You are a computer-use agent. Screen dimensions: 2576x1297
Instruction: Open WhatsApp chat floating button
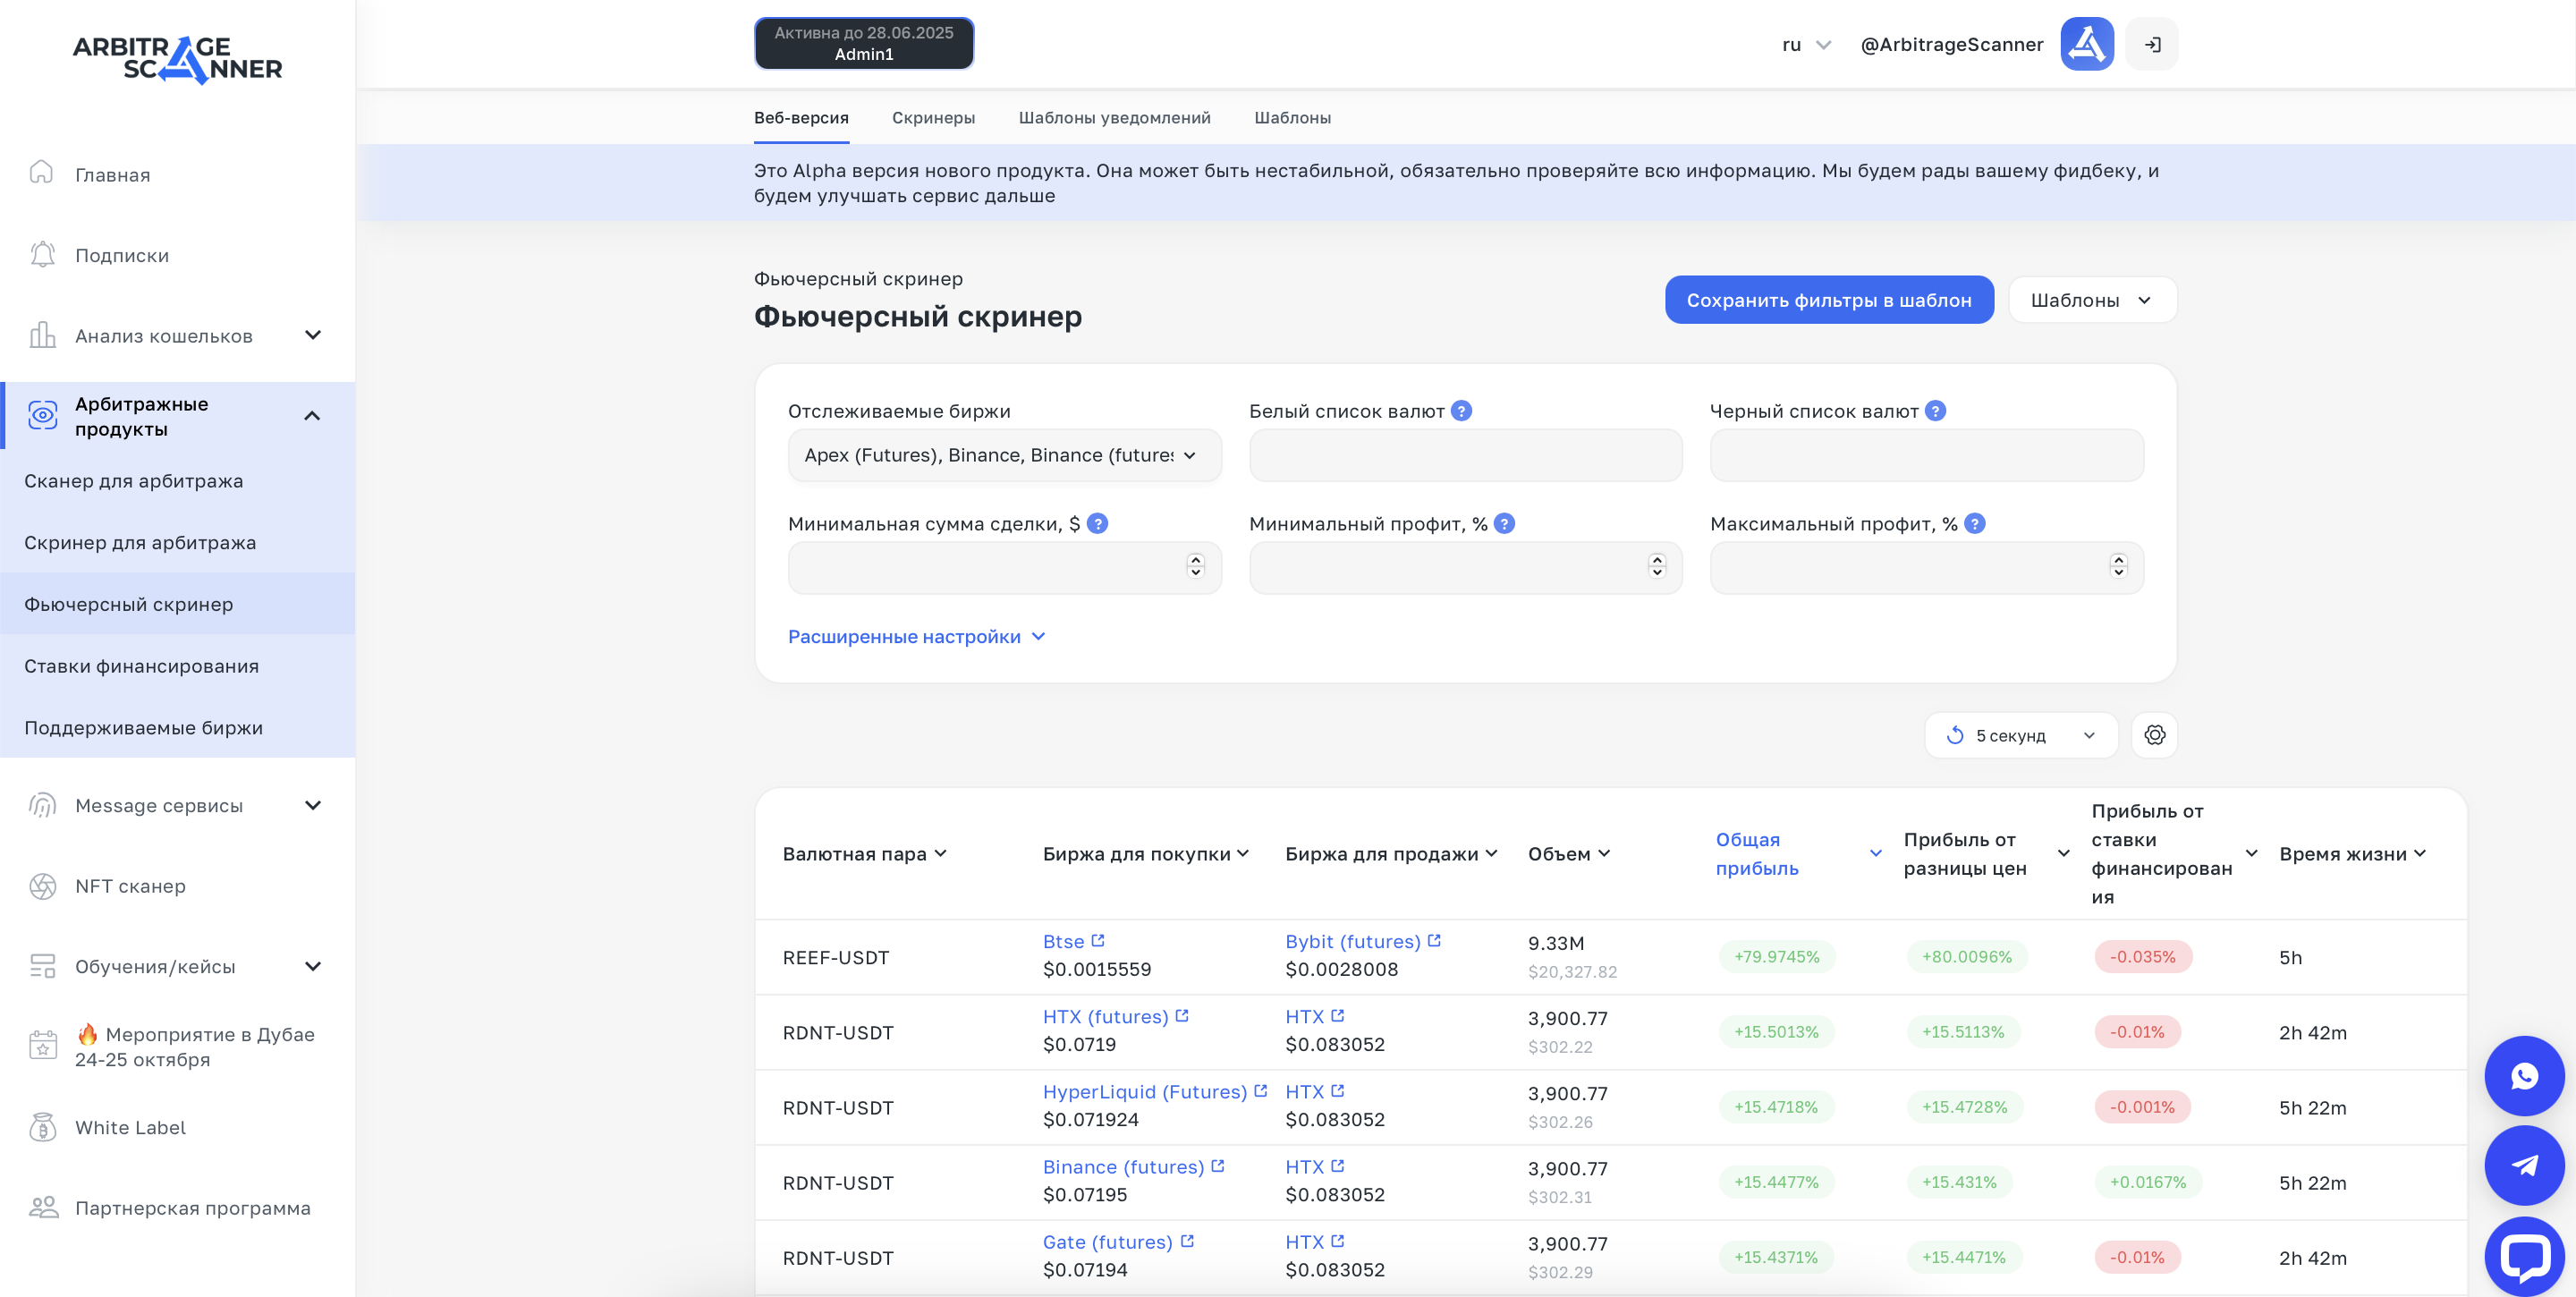(2524, 1076)
